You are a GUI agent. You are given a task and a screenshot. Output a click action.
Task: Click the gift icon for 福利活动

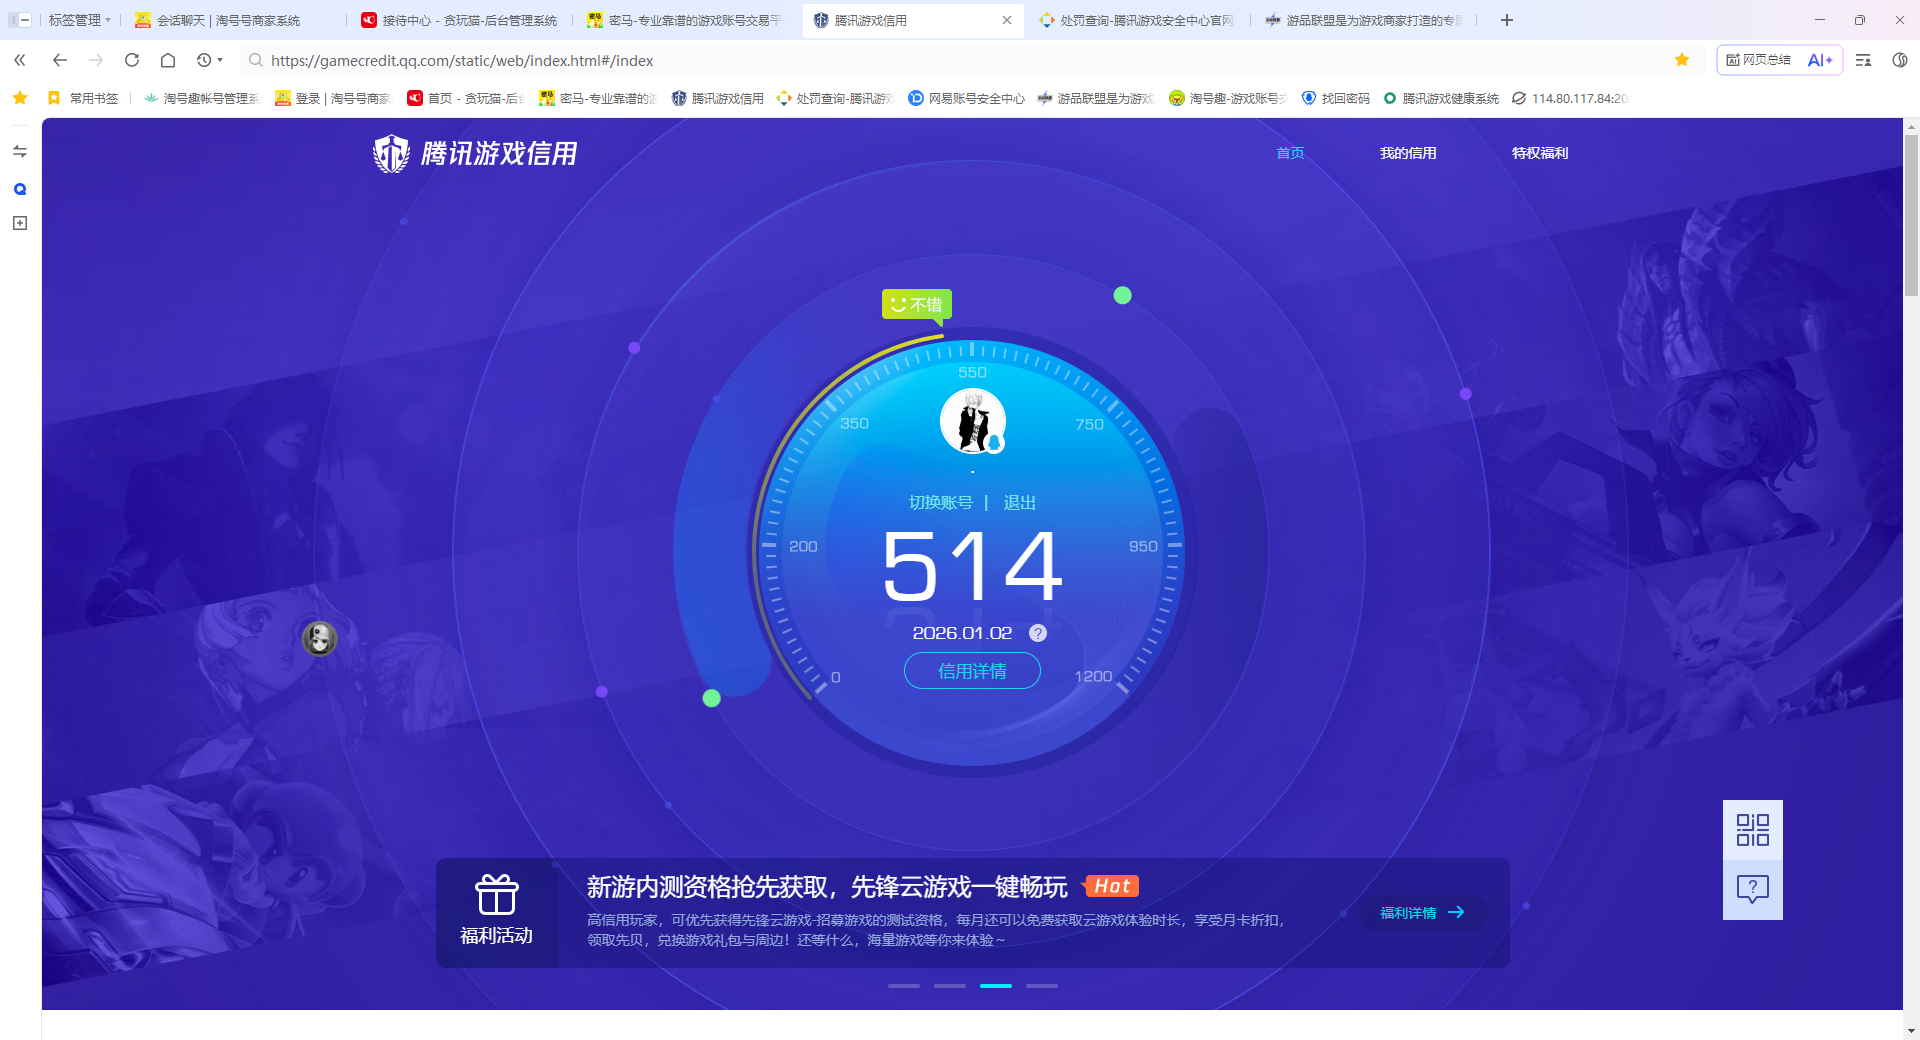[x=496, y=894]
